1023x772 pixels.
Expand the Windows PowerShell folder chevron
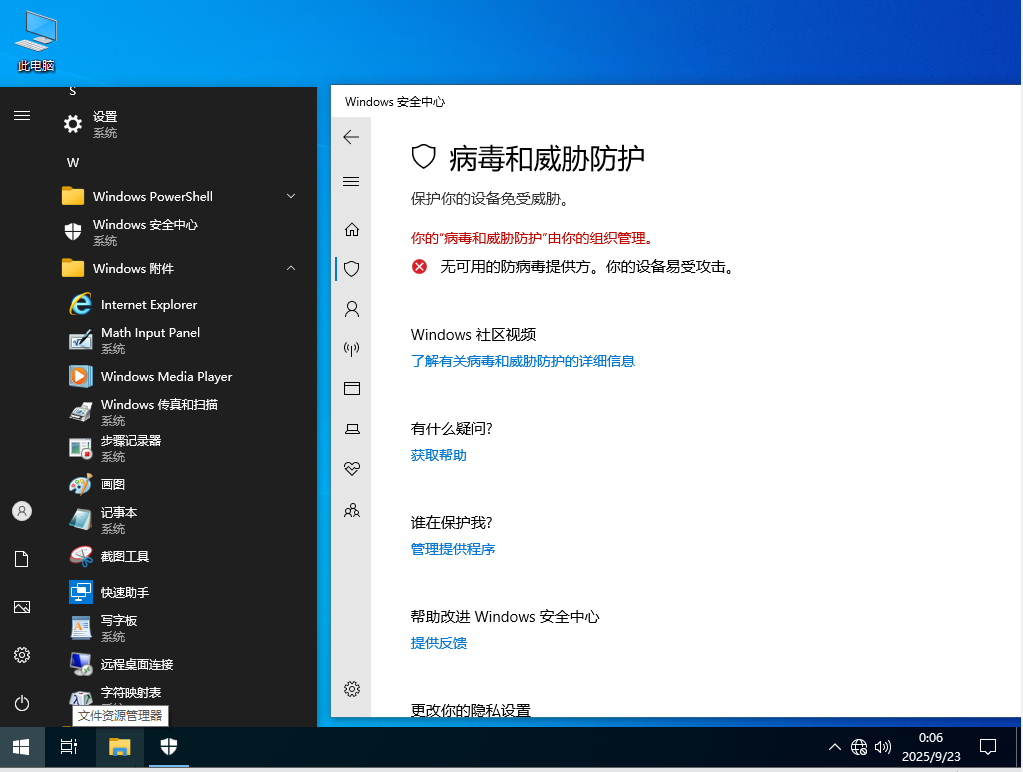point(291,196)
